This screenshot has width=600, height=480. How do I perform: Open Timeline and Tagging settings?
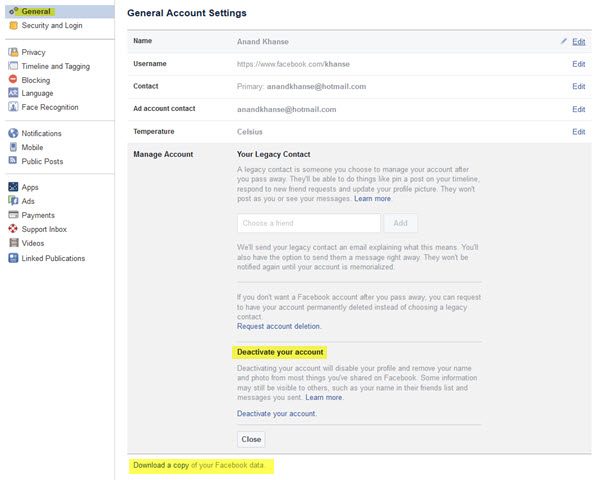tap(56, 66)
